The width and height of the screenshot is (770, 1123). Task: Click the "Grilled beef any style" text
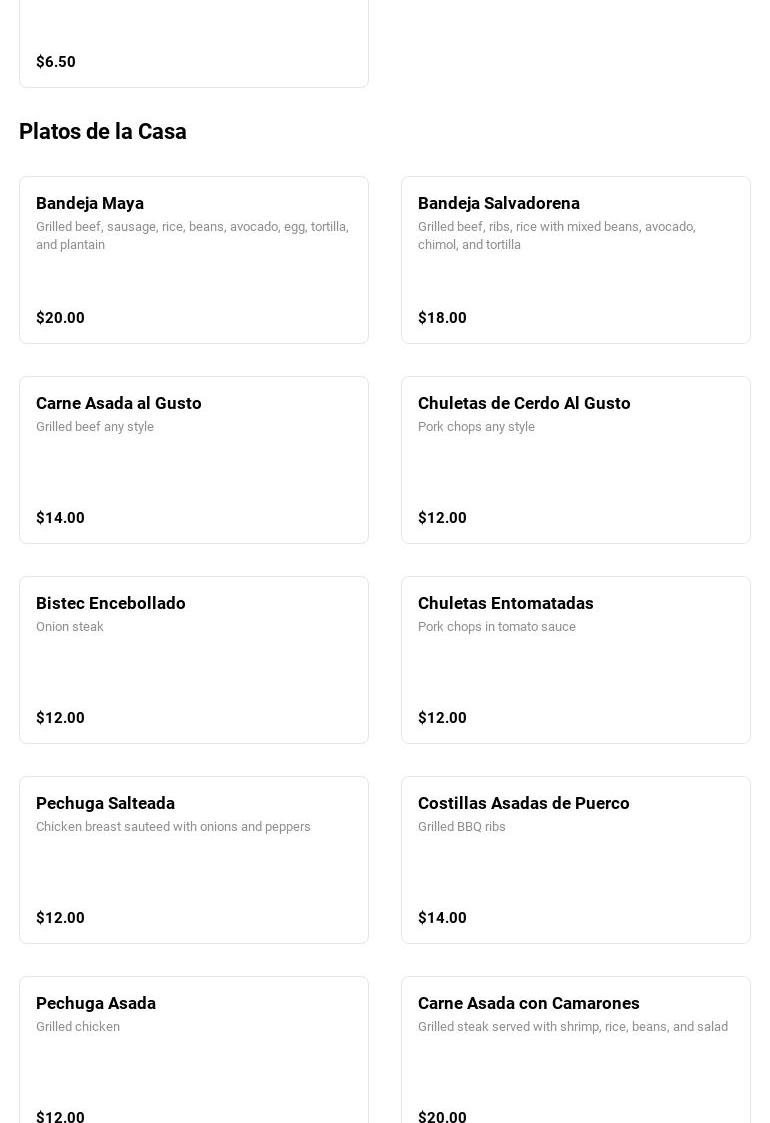tap(95, 427)
